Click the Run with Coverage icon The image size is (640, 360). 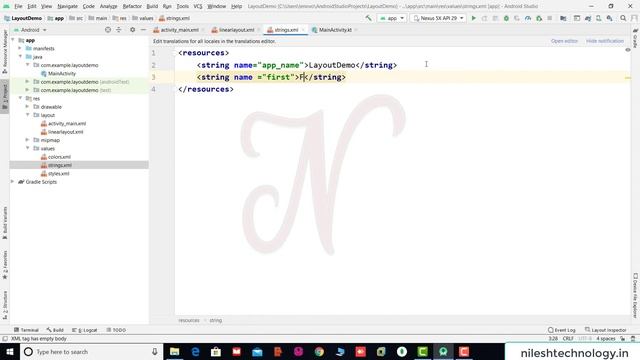(x=517, y=18)
